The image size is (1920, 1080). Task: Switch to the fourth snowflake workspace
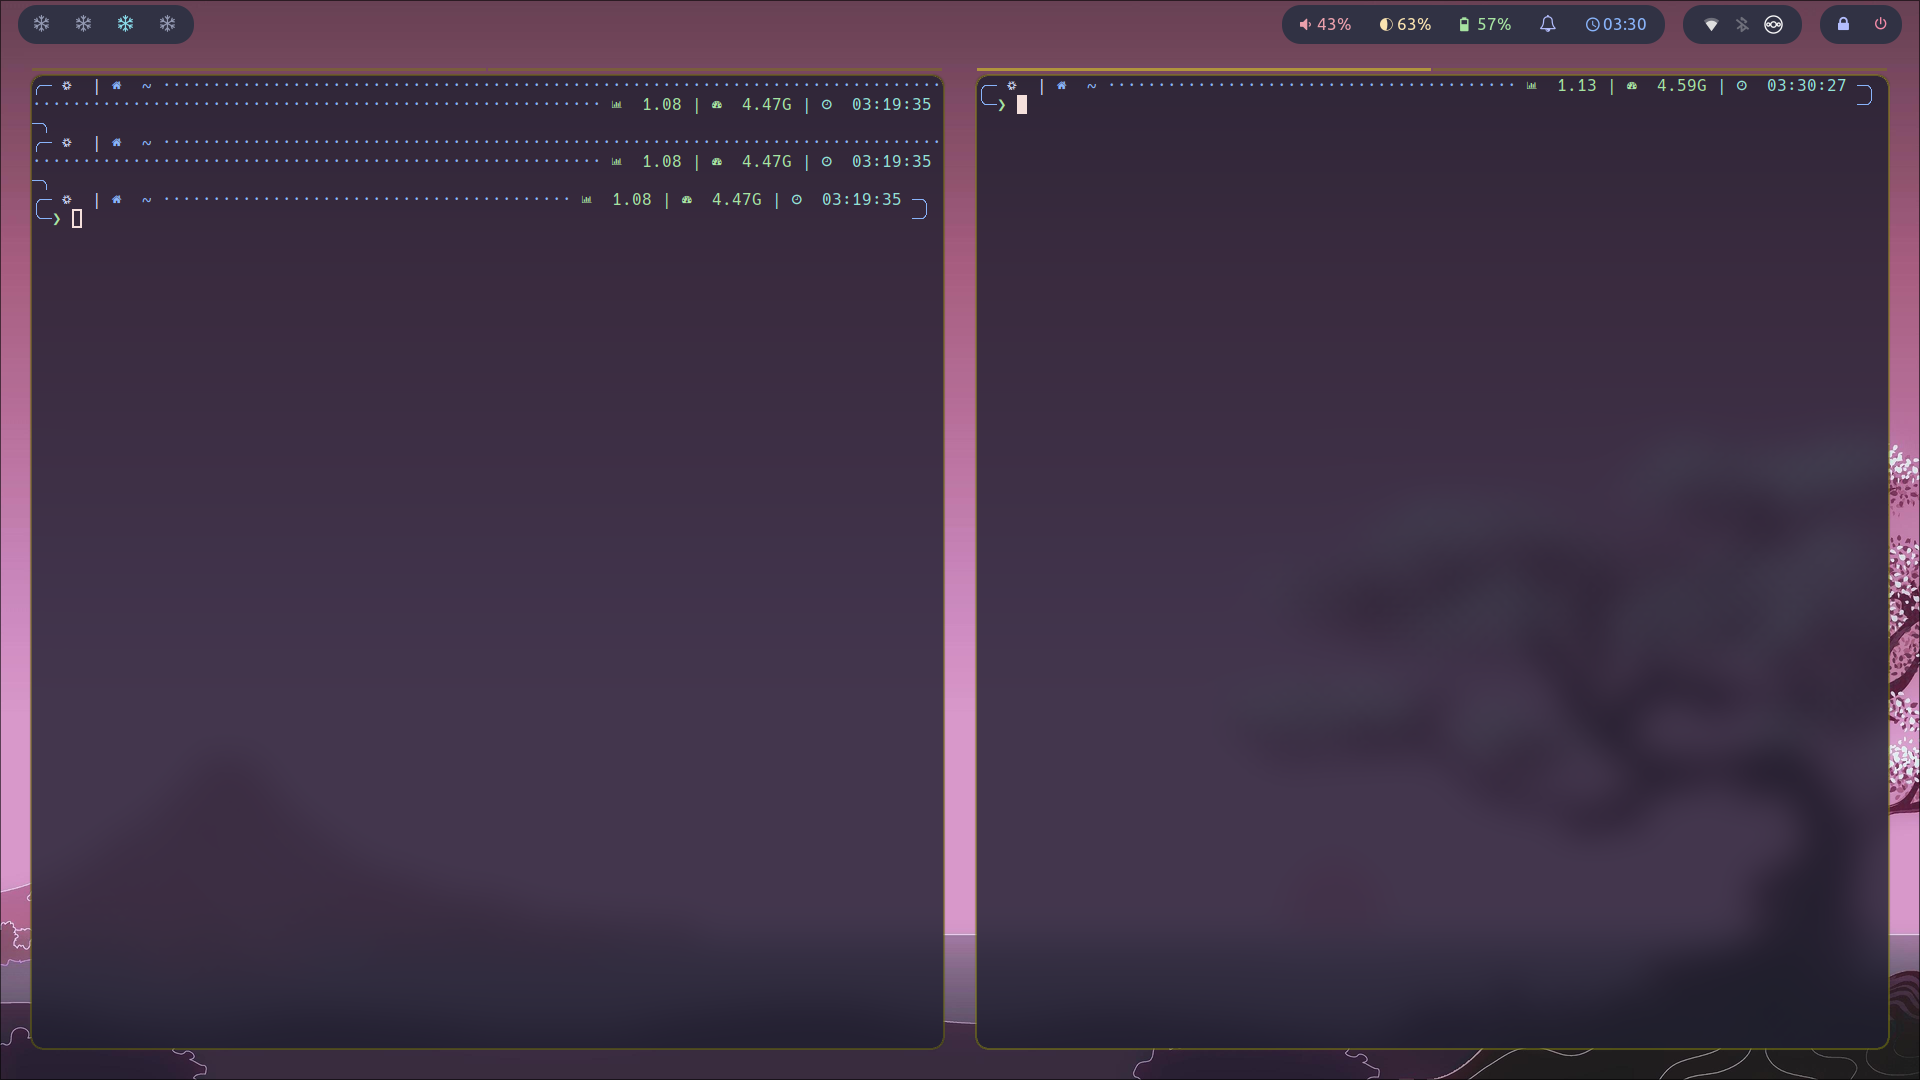coord(168,23)
